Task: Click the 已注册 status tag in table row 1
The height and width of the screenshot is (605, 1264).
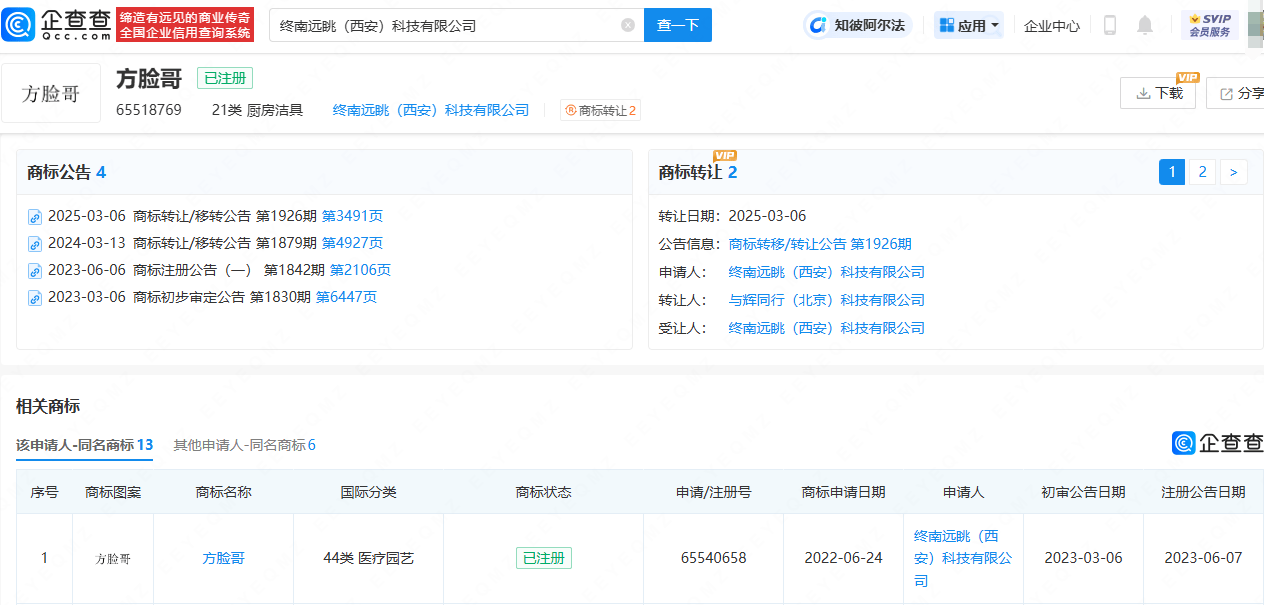Action: (x=544, y=558)
